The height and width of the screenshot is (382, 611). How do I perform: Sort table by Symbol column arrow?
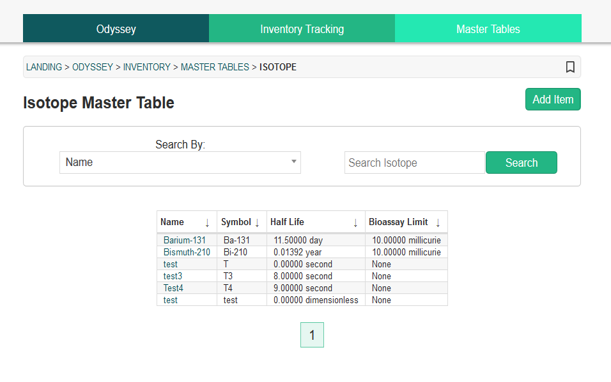pos(257,223)
